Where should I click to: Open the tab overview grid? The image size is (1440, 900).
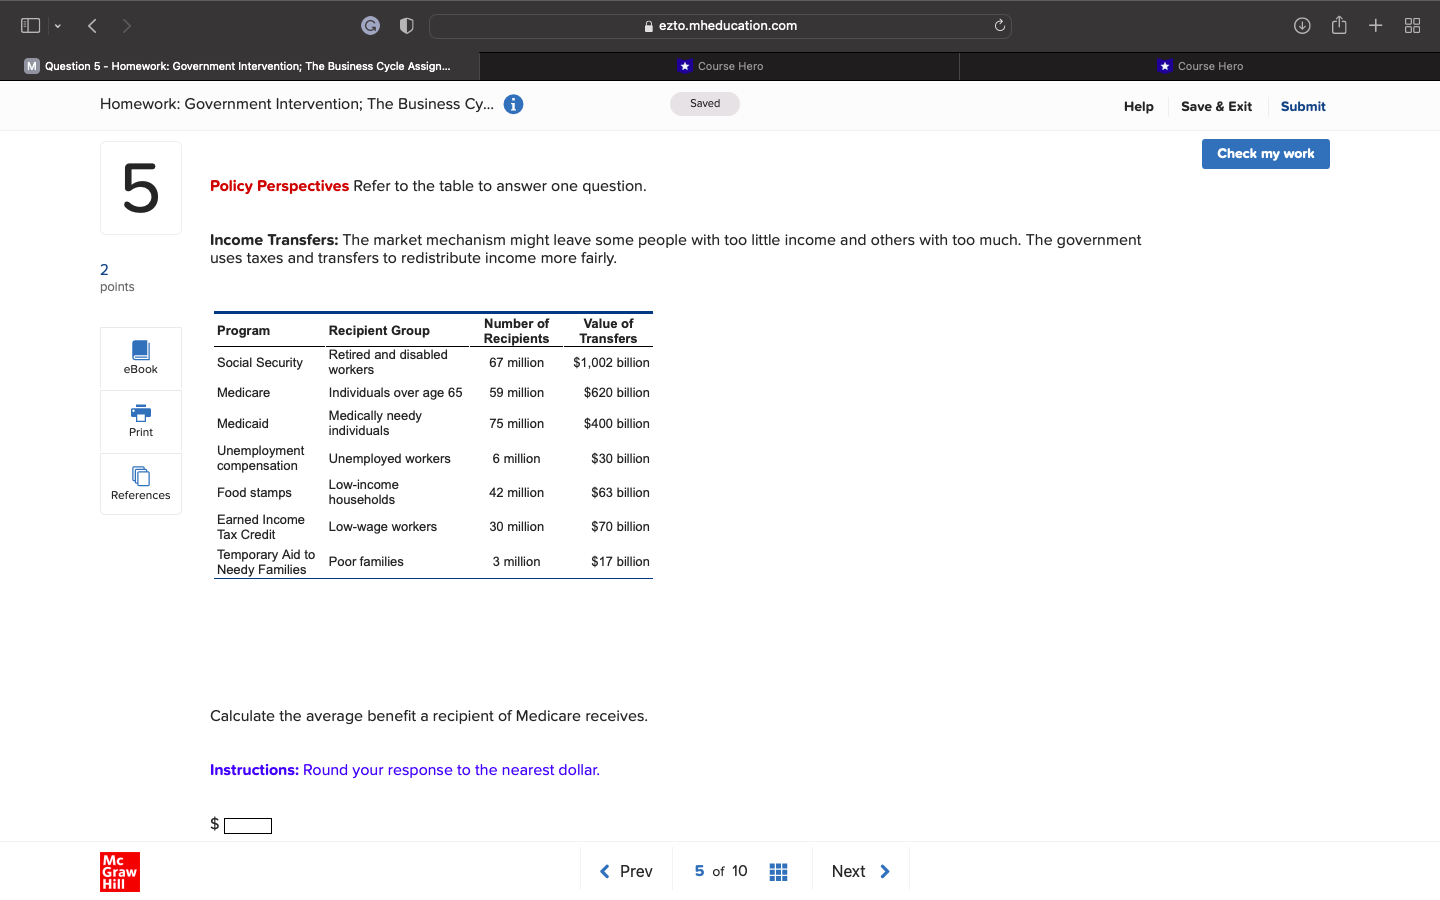coord(1412,25)
